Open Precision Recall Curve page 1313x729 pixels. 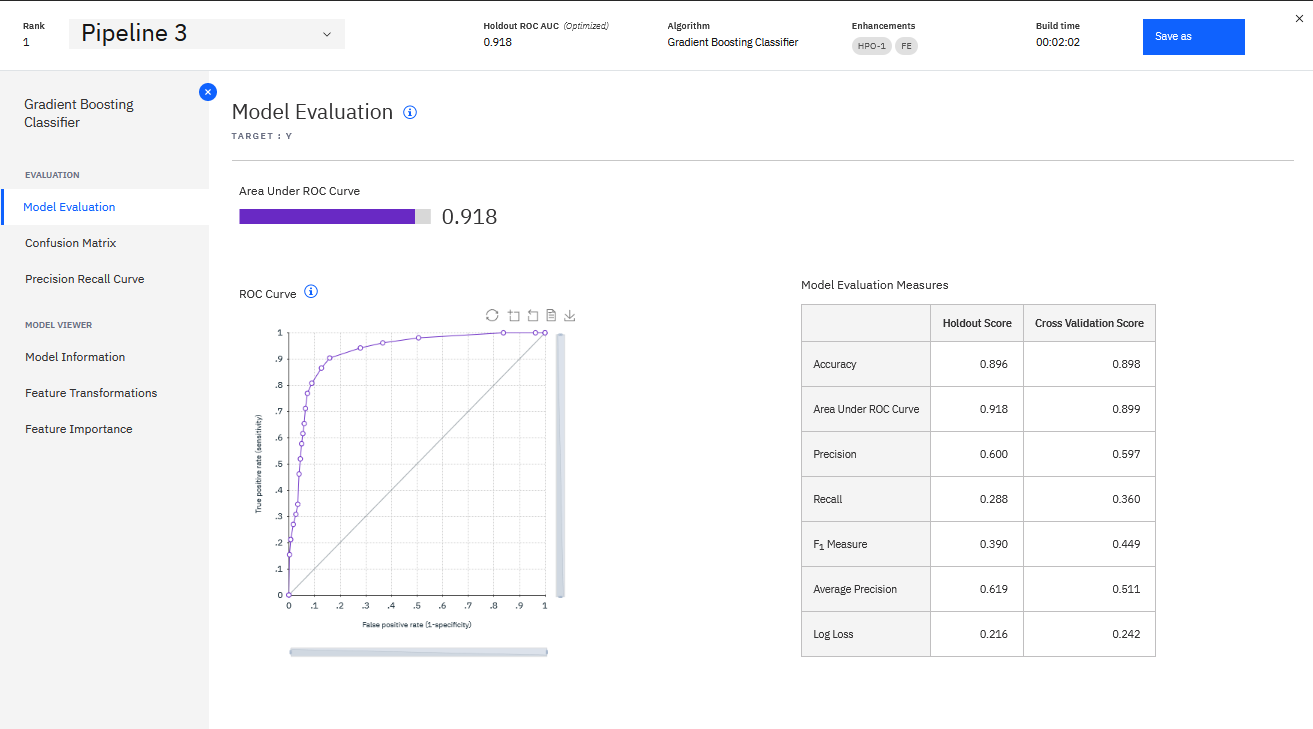click(85, 279)
